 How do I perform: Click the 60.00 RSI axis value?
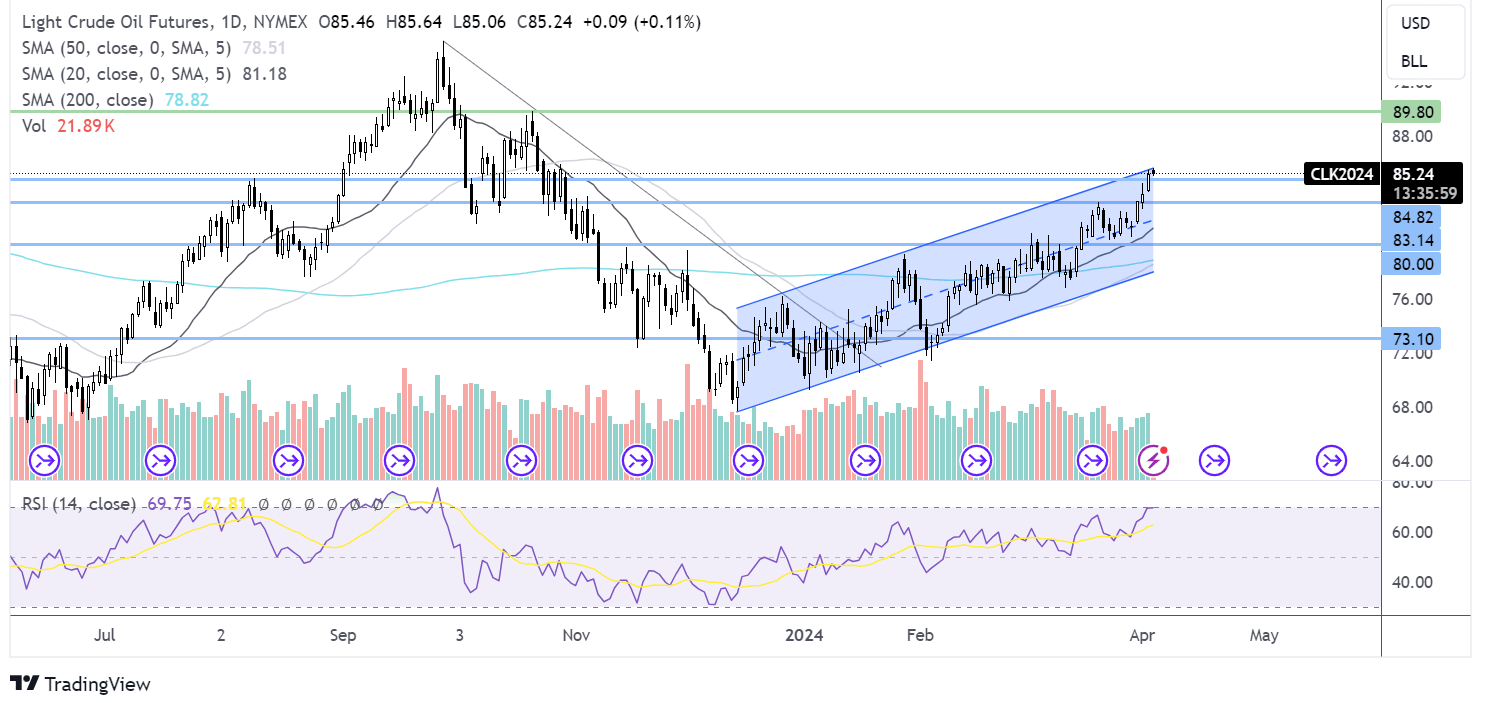tap(1414, 532)
